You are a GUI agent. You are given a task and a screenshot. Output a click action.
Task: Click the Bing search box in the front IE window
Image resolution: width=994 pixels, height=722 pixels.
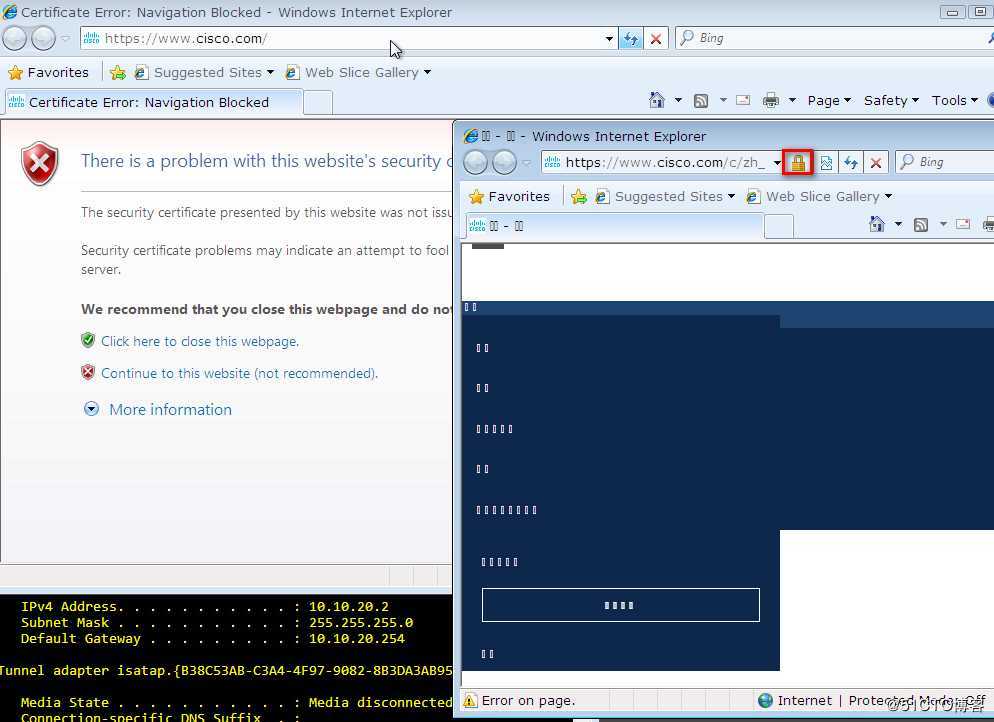coord(945,162)
